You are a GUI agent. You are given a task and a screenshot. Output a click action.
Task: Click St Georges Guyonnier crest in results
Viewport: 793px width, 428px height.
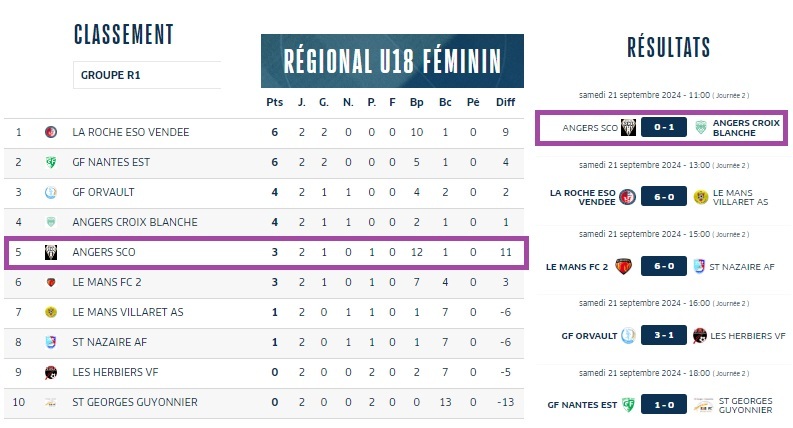[x=700, y=405]
